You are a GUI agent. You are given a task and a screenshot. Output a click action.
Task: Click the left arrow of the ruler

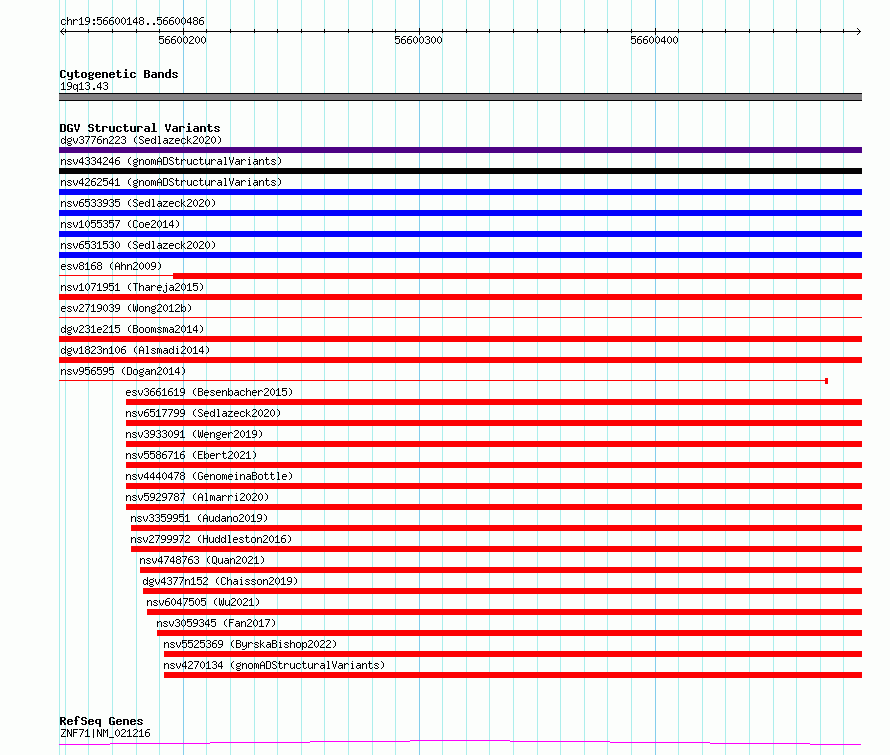[63, 31]
